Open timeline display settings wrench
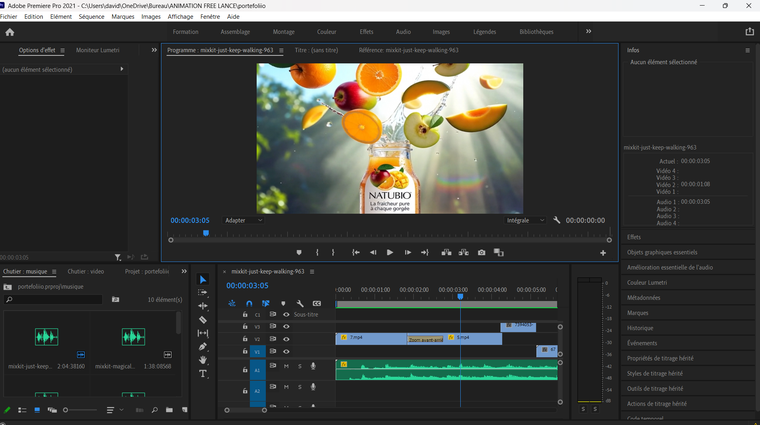Viewport: 760px width, 425px height. [x=300, y=303]
